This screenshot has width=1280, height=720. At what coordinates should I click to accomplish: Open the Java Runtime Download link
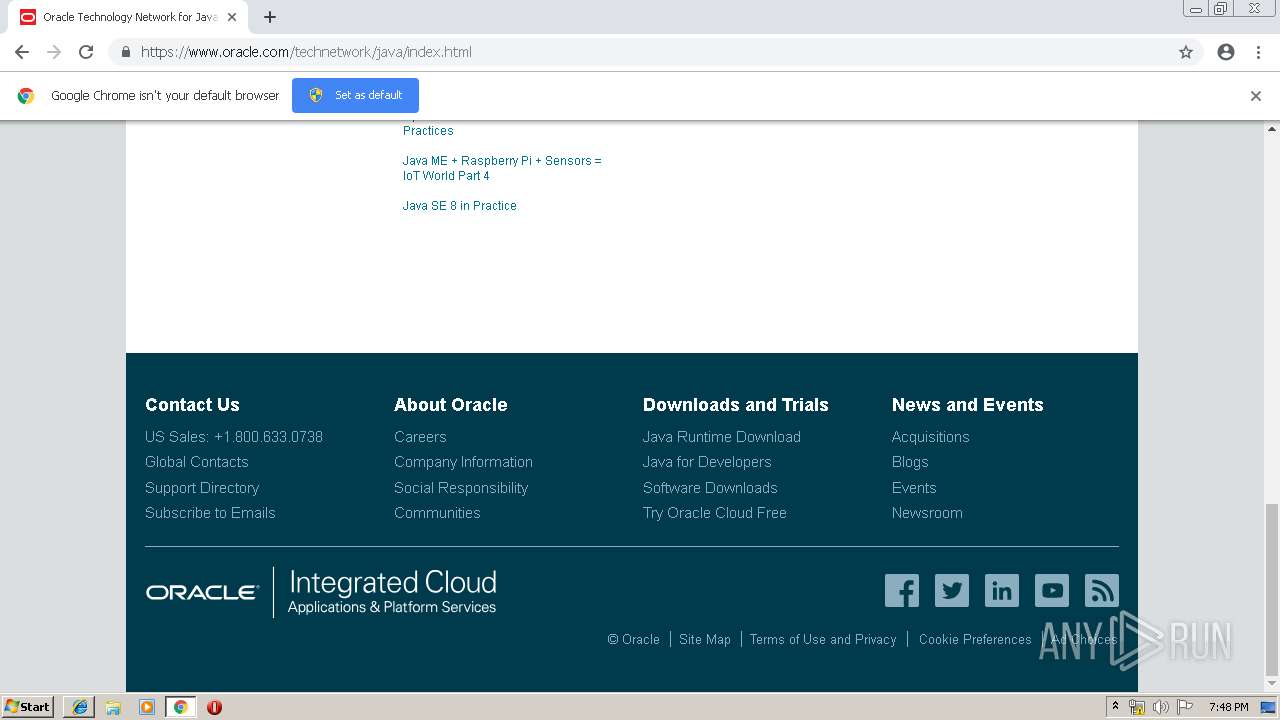pos(722,437)
